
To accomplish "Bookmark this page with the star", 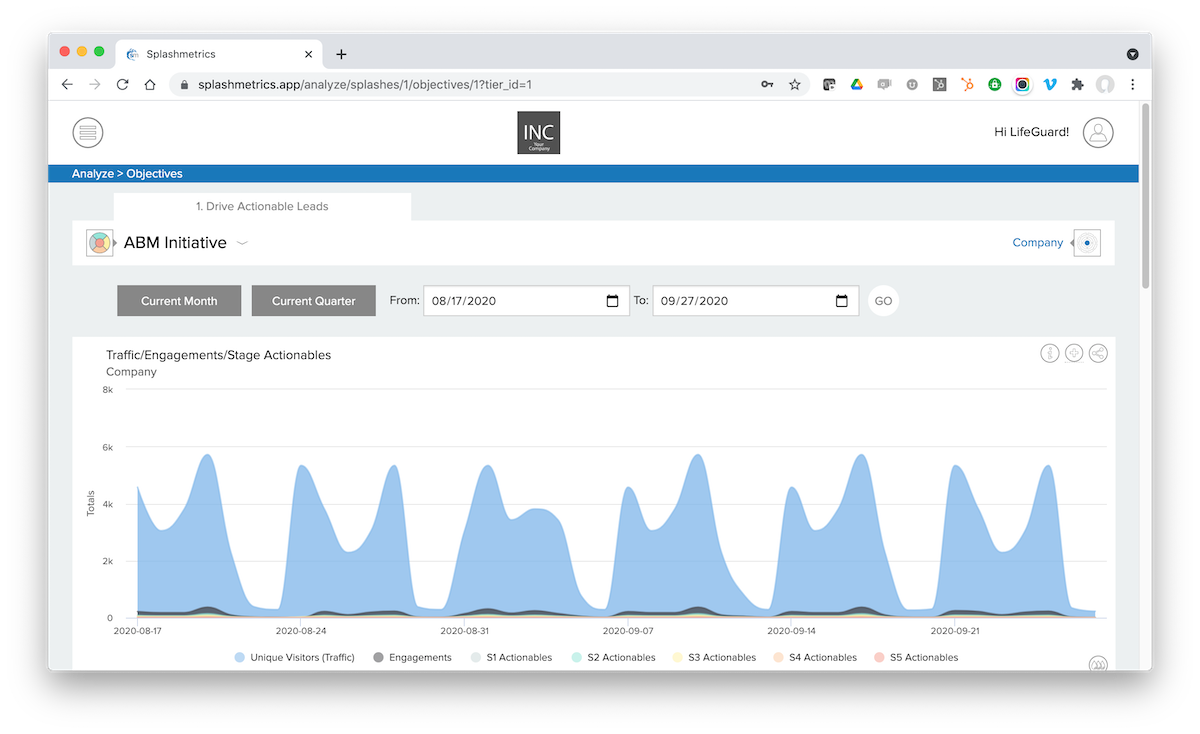I will 795,85.
